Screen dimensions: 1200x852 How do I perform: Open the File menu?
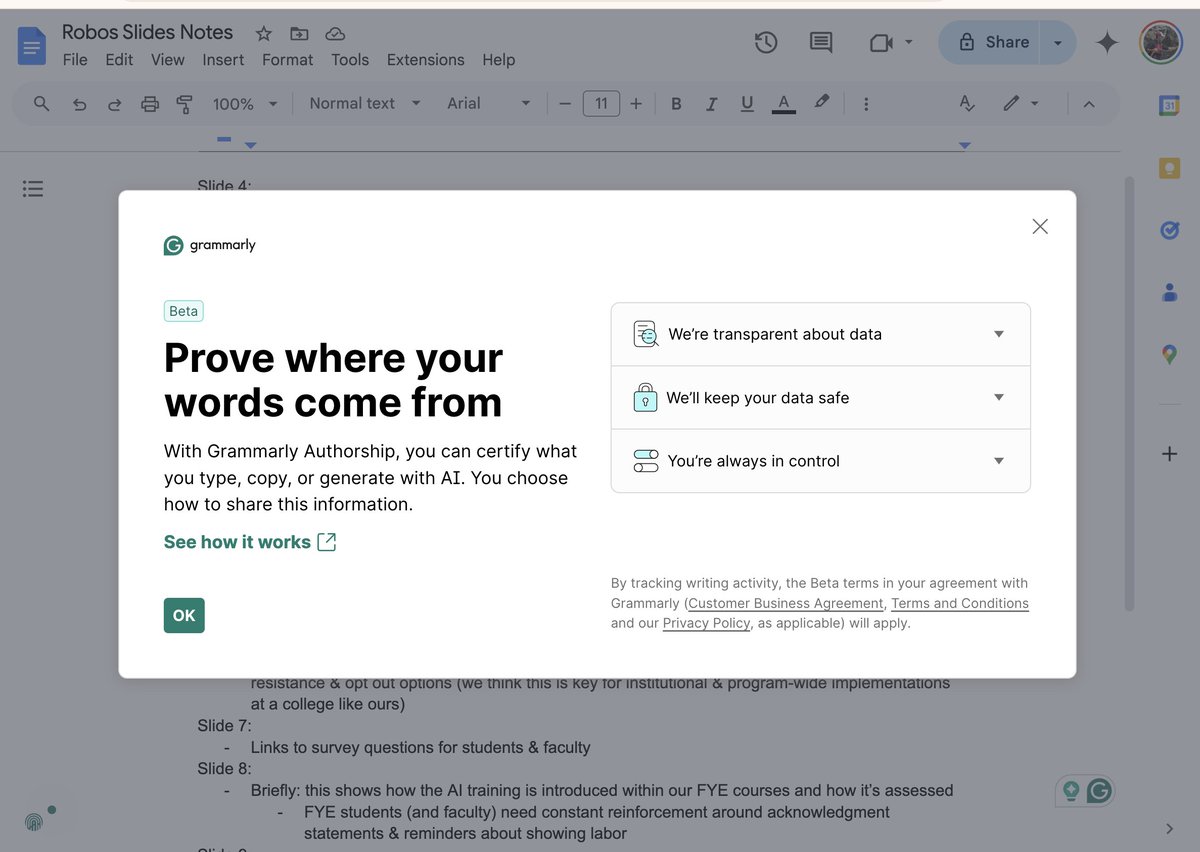tap(75, 60)
